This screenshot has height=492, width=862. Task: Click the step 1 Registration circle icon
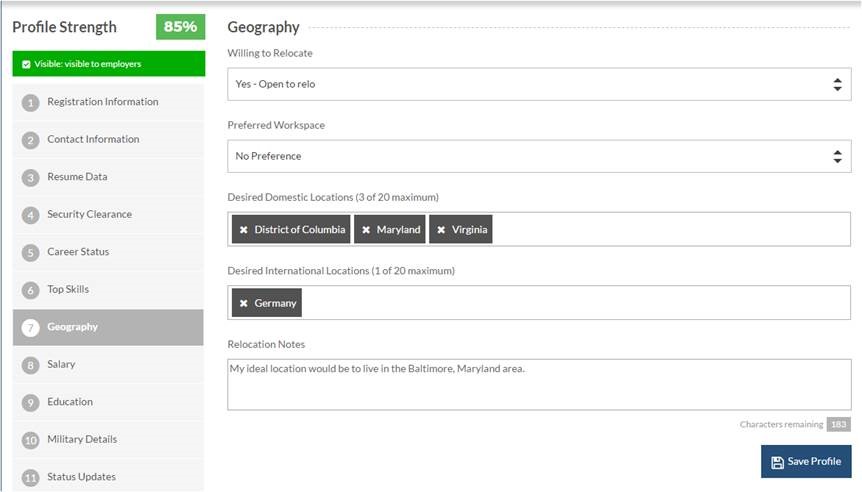(30, 103)
